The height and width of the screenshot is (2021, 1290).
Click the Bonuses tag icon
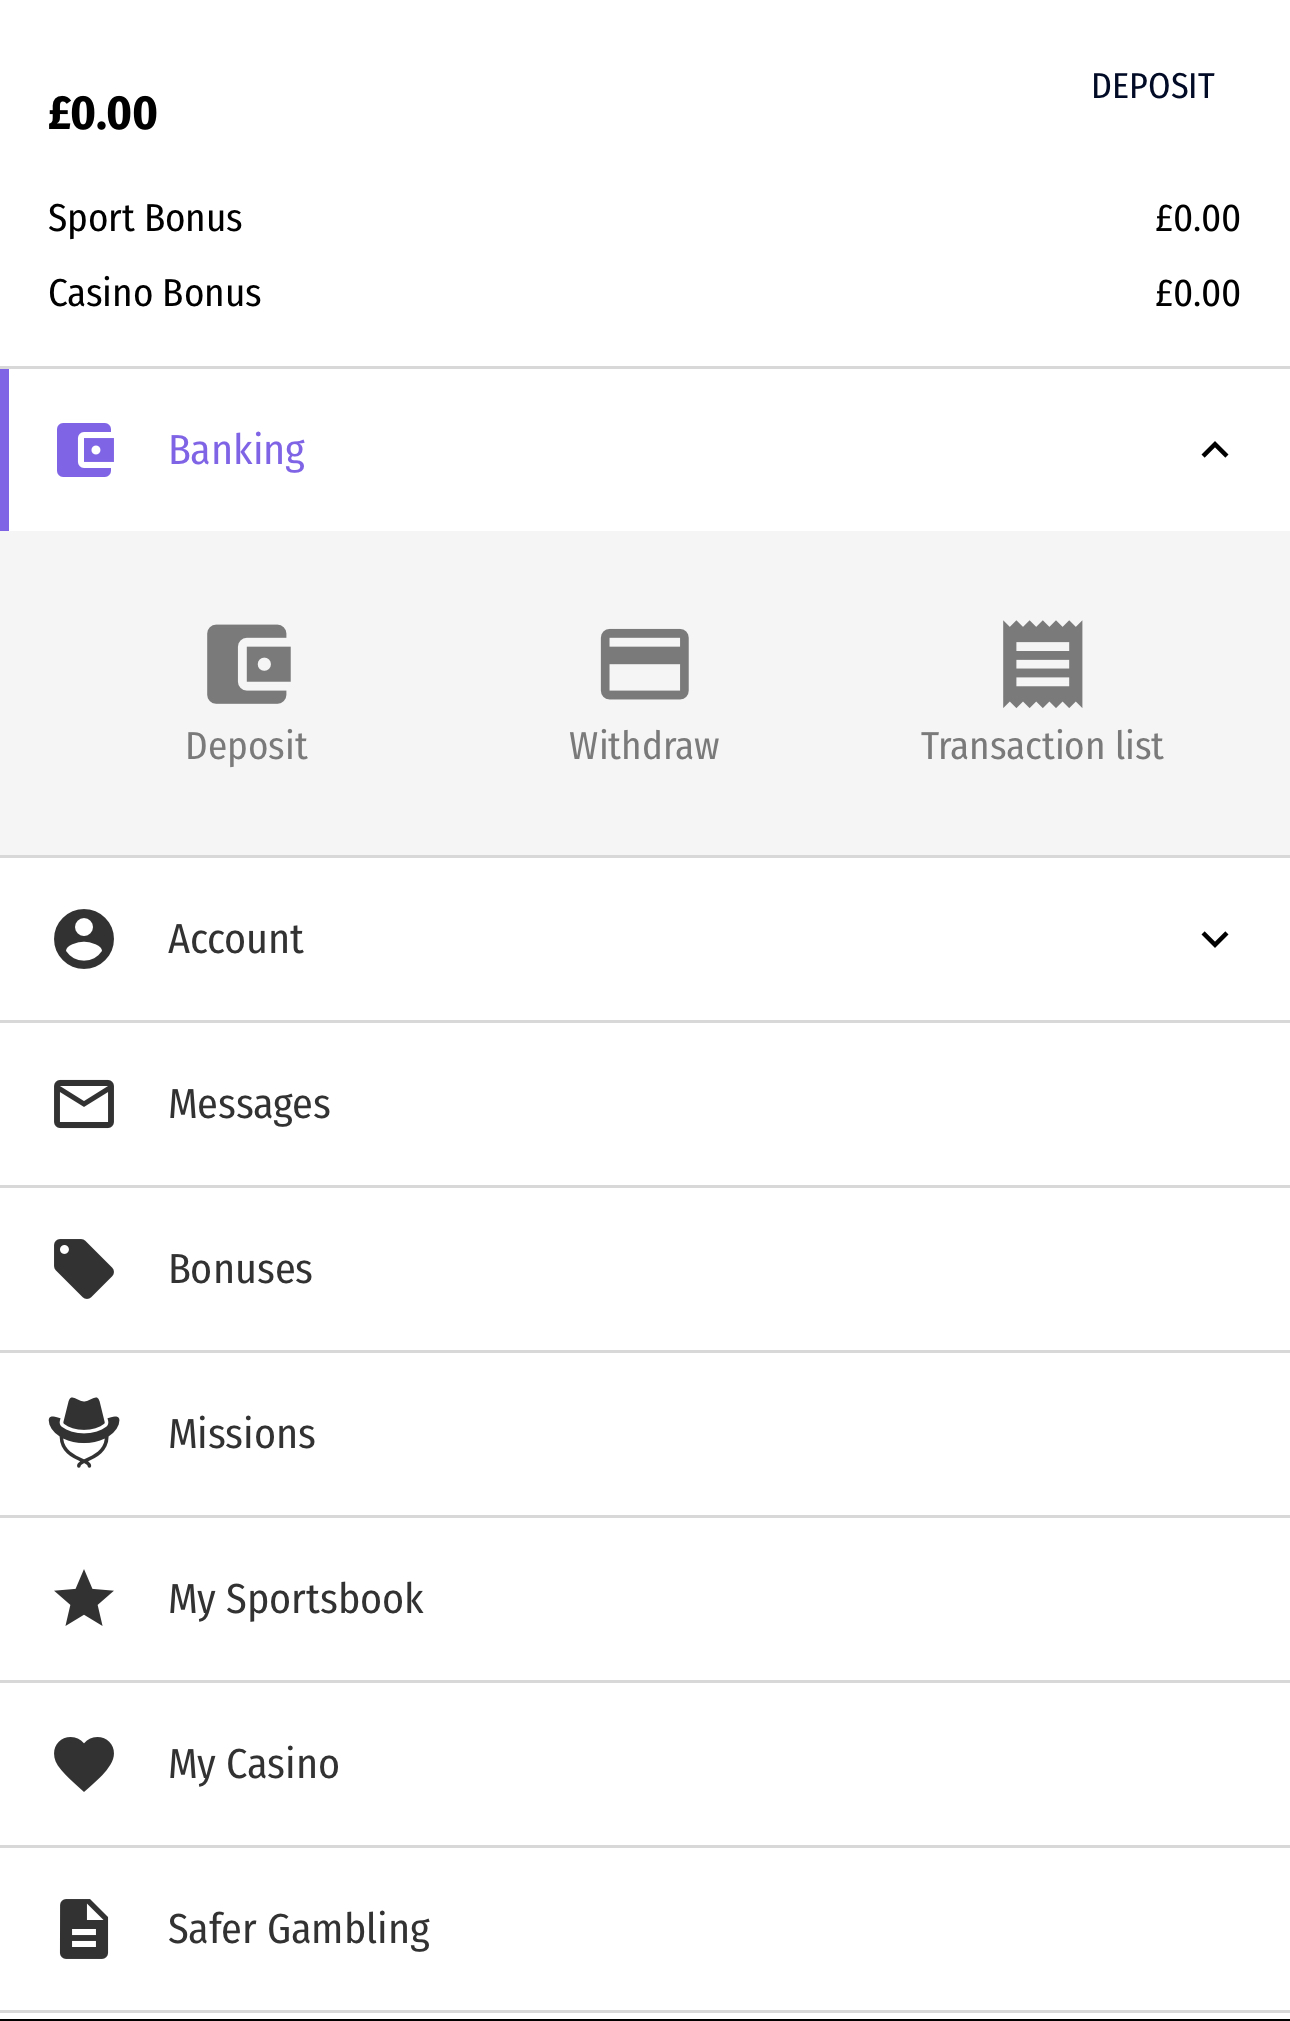84,1269
